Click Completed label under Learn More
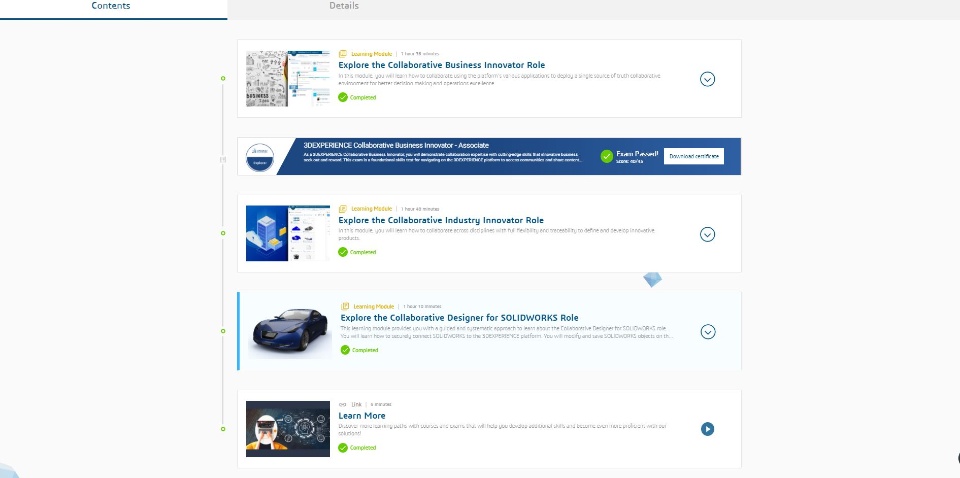Viewport: 960px width, 478px height. pyautogui.click(x=363, y=448)
